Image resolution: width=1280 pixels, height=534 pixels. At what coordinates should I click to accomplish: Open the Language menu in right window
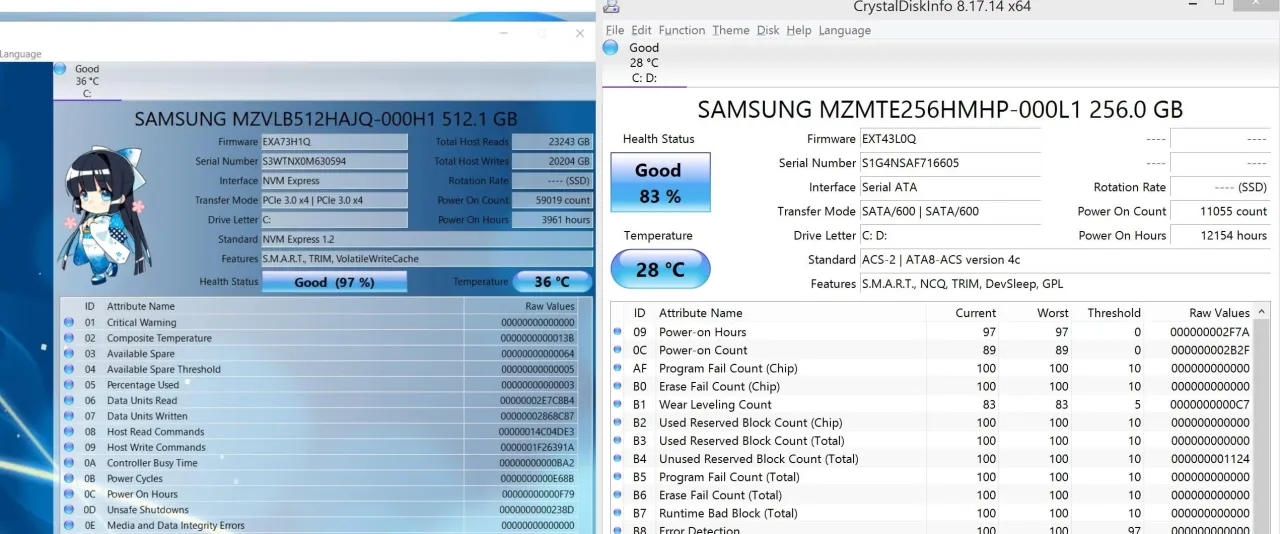tap(845, 30)
